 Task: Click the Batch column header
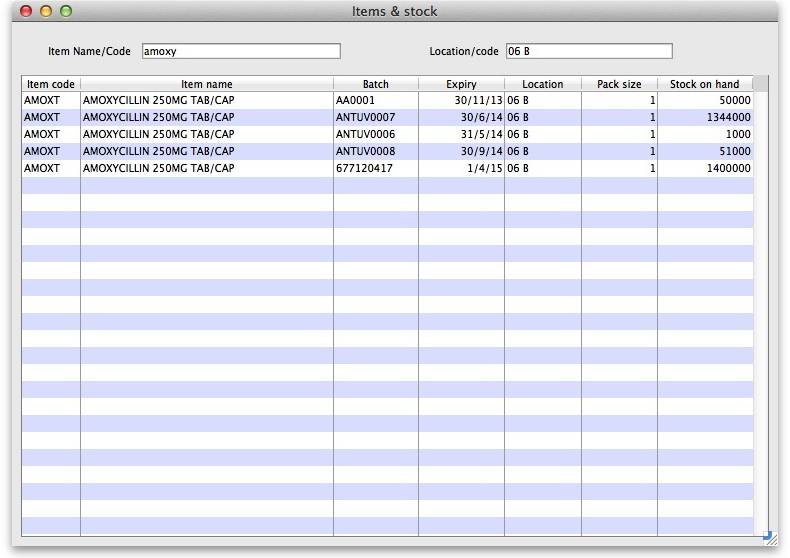[376, 84]
